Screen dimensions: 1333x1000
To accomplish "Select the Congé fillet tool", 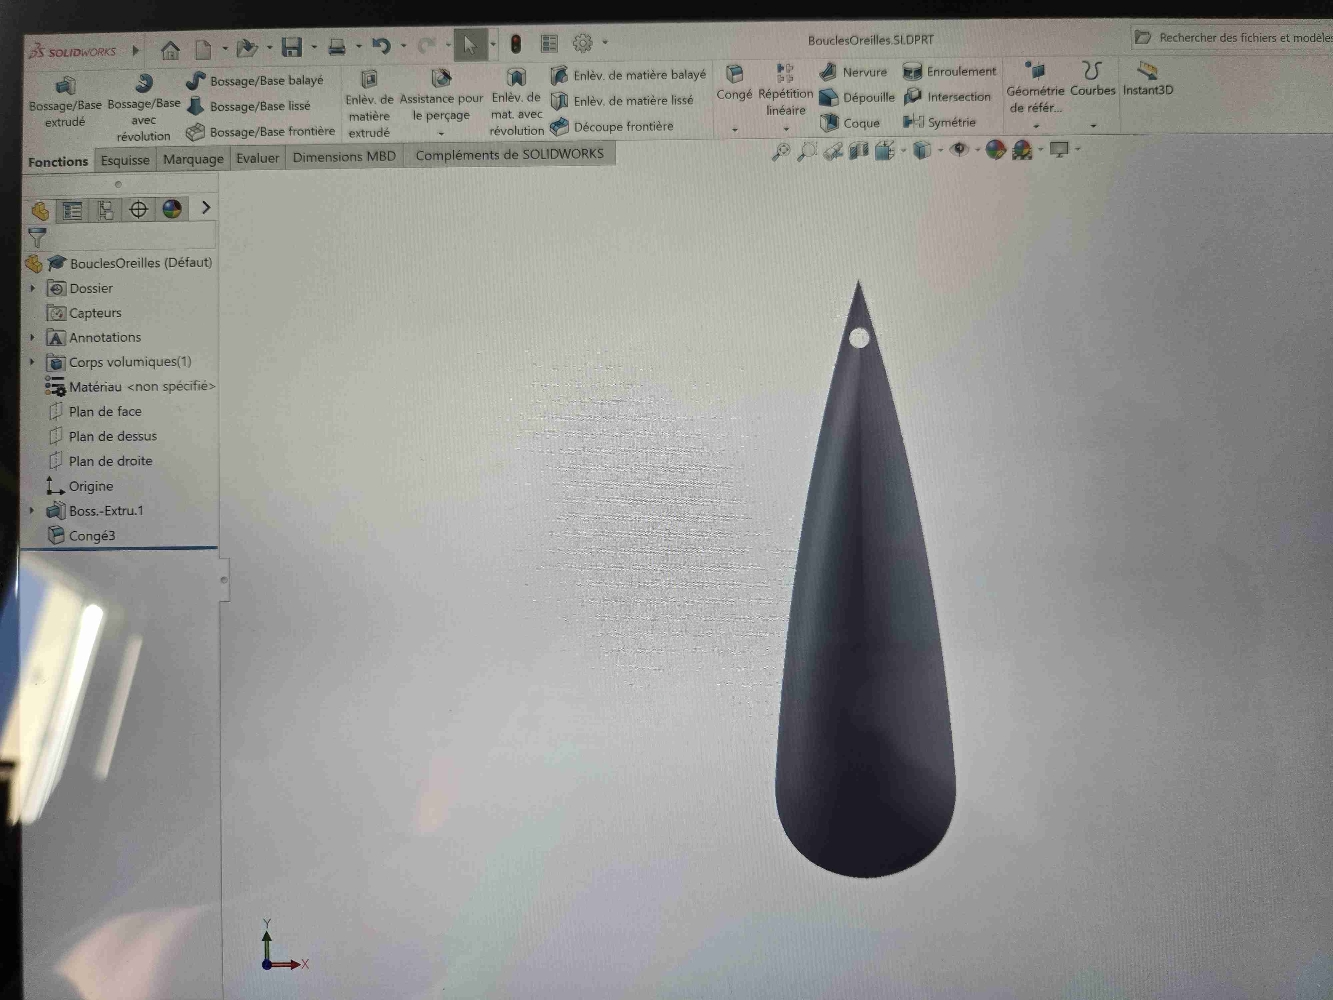I will (x=734, y=82).
